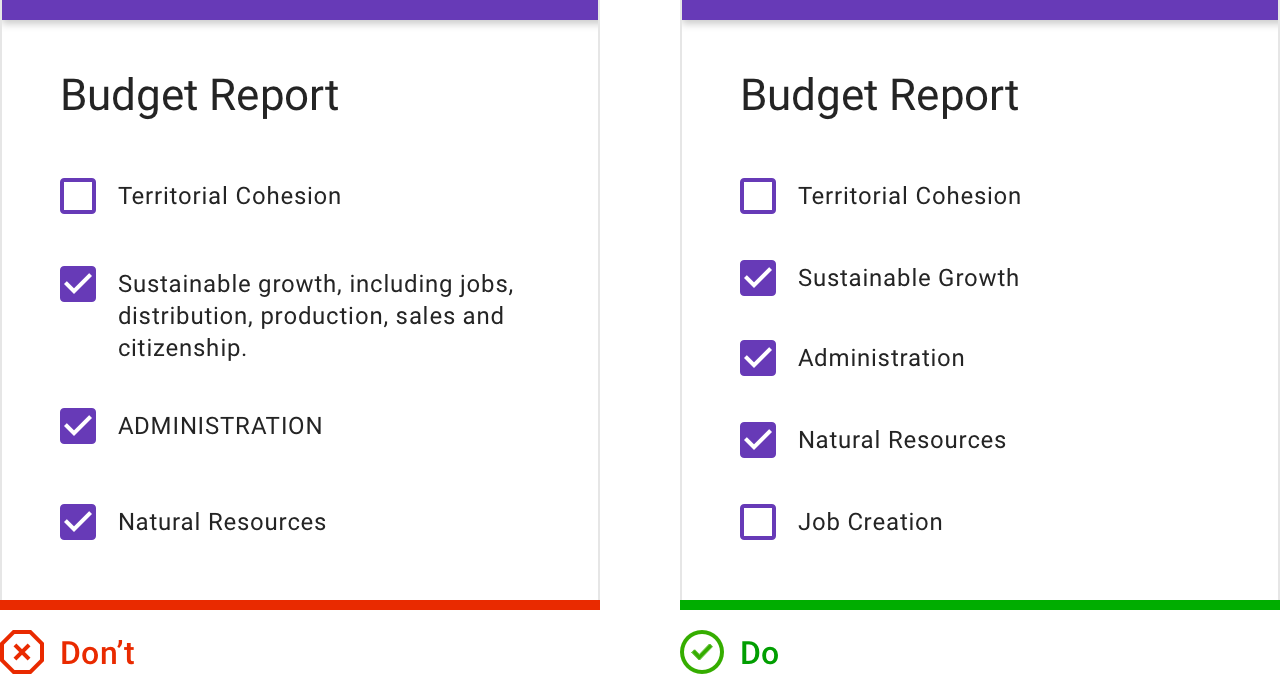Click the red bar under the left card
Viewport: 1280px width, 690px height.
(x=300, y=605)
